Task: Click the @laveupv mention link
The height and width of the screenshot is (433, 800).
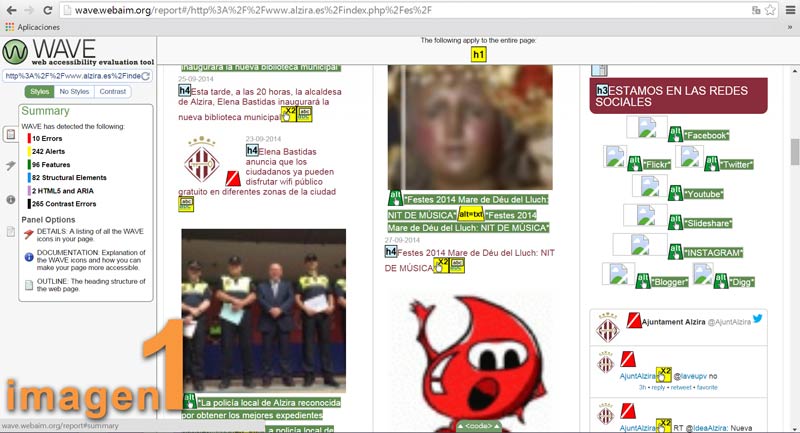Action: [x=690, y=376]
